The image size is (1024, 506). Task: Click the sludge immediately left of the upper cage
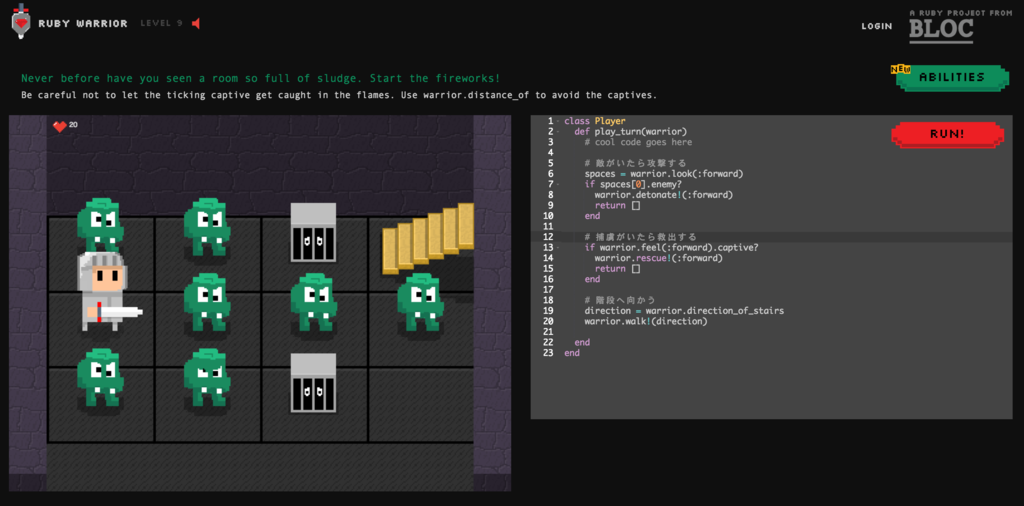[x=206, y=227]
